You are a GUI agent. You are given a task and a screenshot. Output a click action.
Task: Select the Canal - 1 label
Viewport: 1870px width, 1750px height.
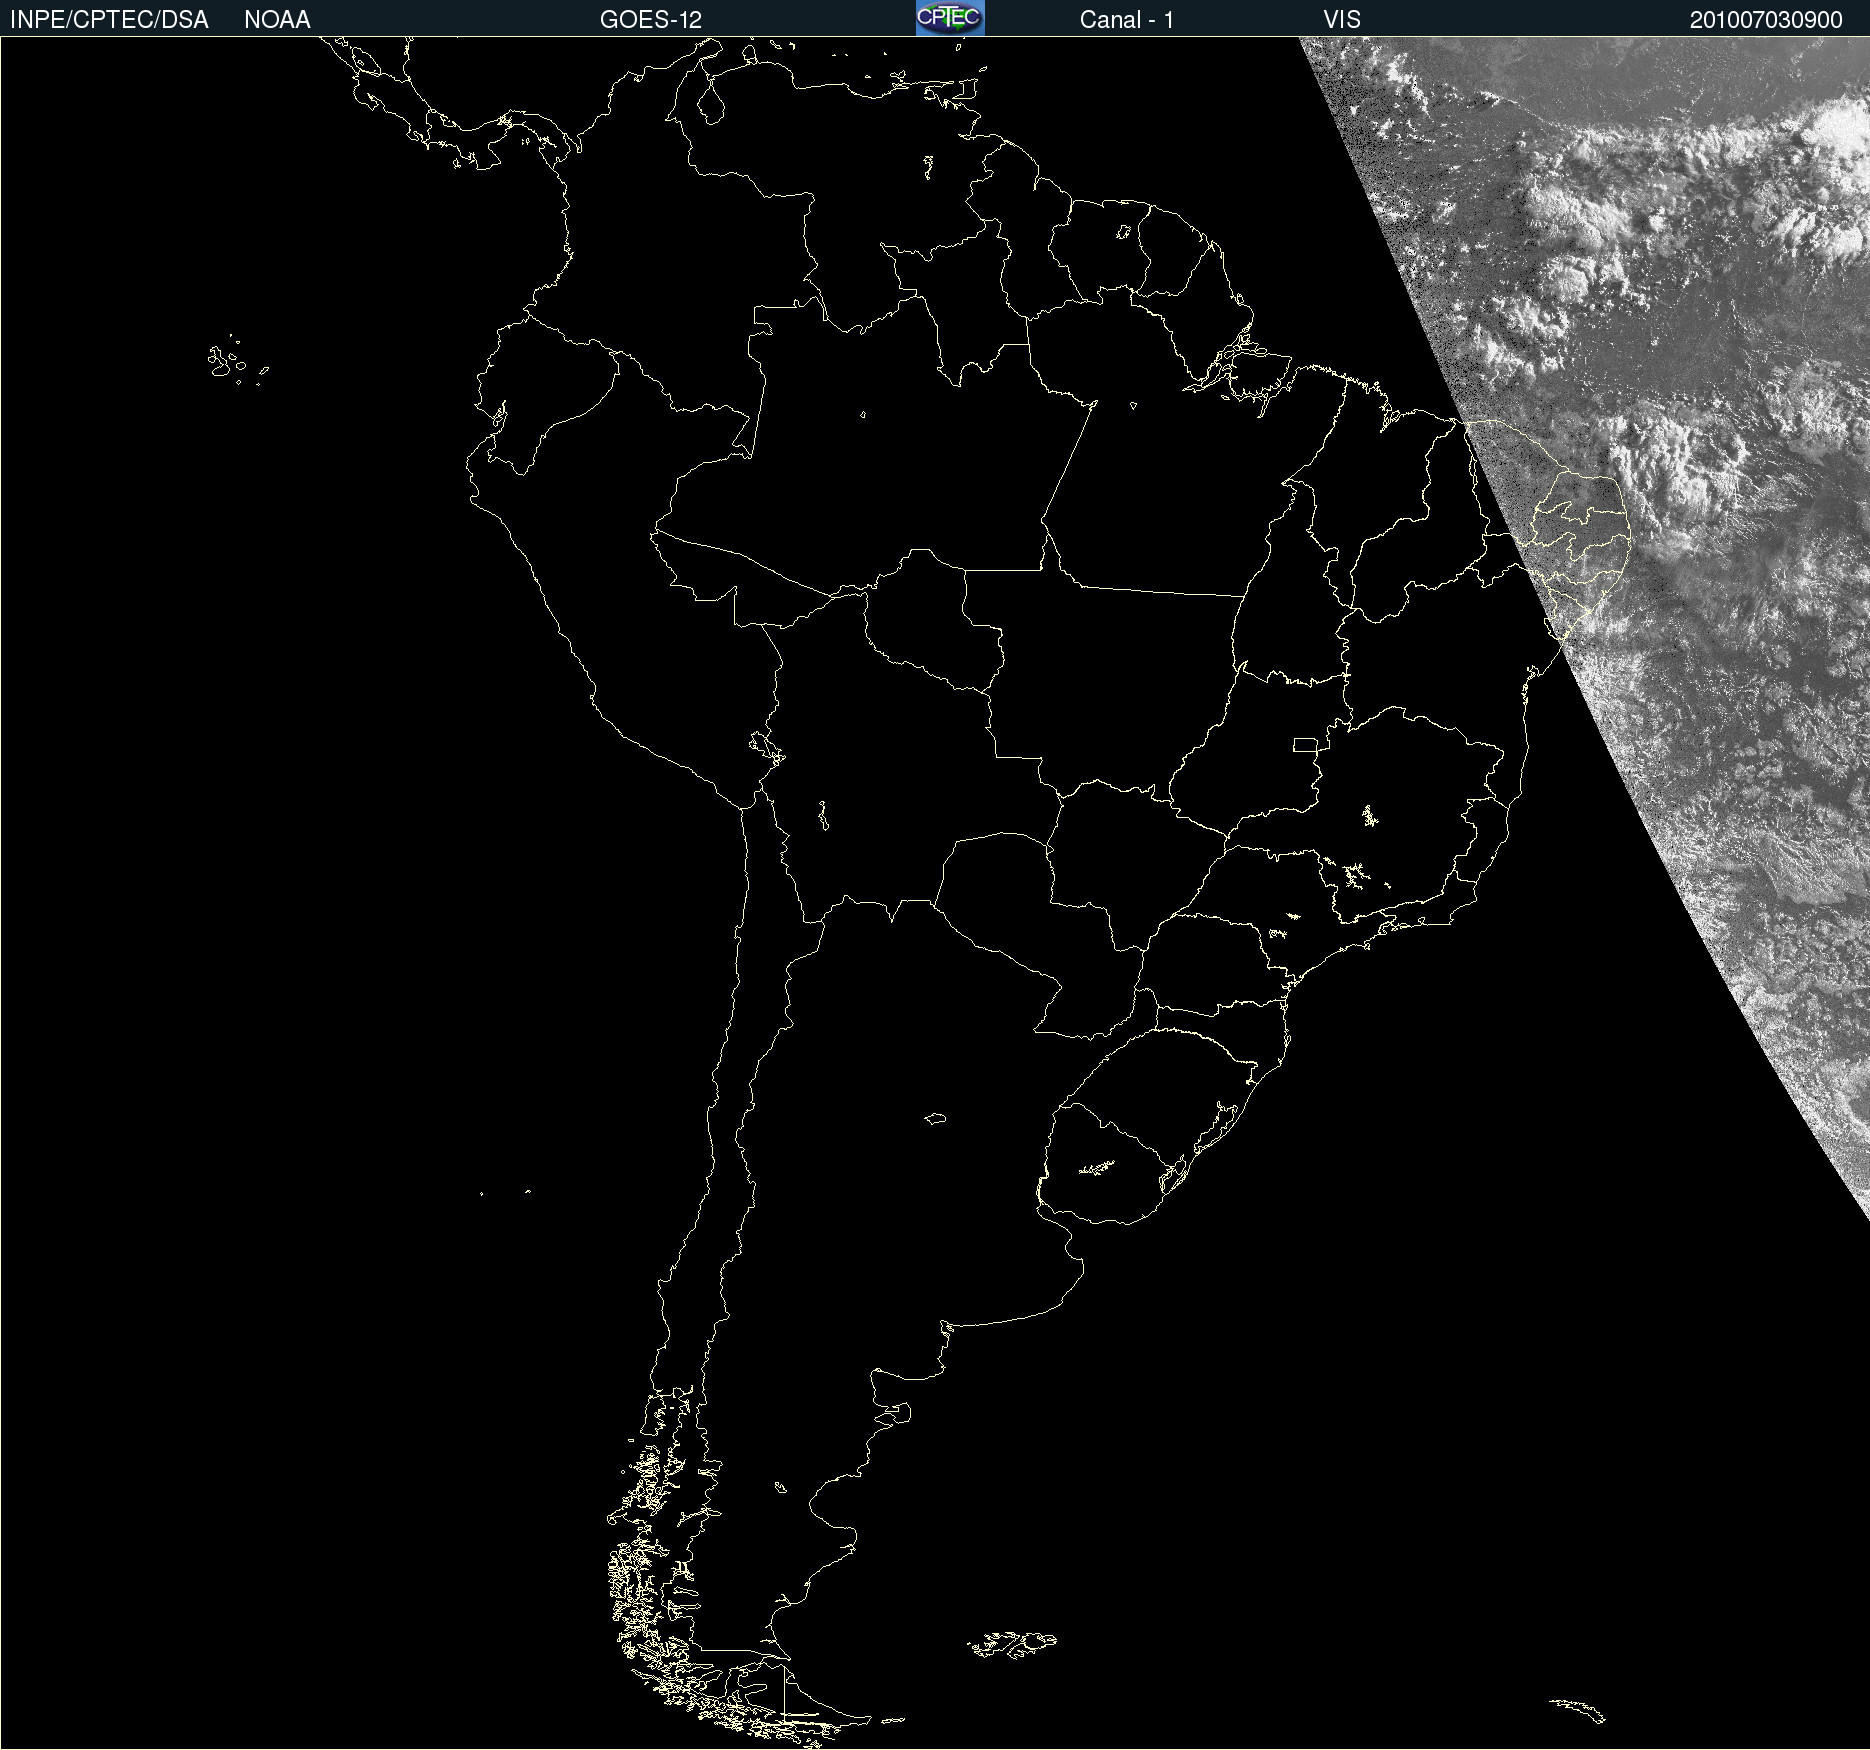click(x=1127, y=20)
